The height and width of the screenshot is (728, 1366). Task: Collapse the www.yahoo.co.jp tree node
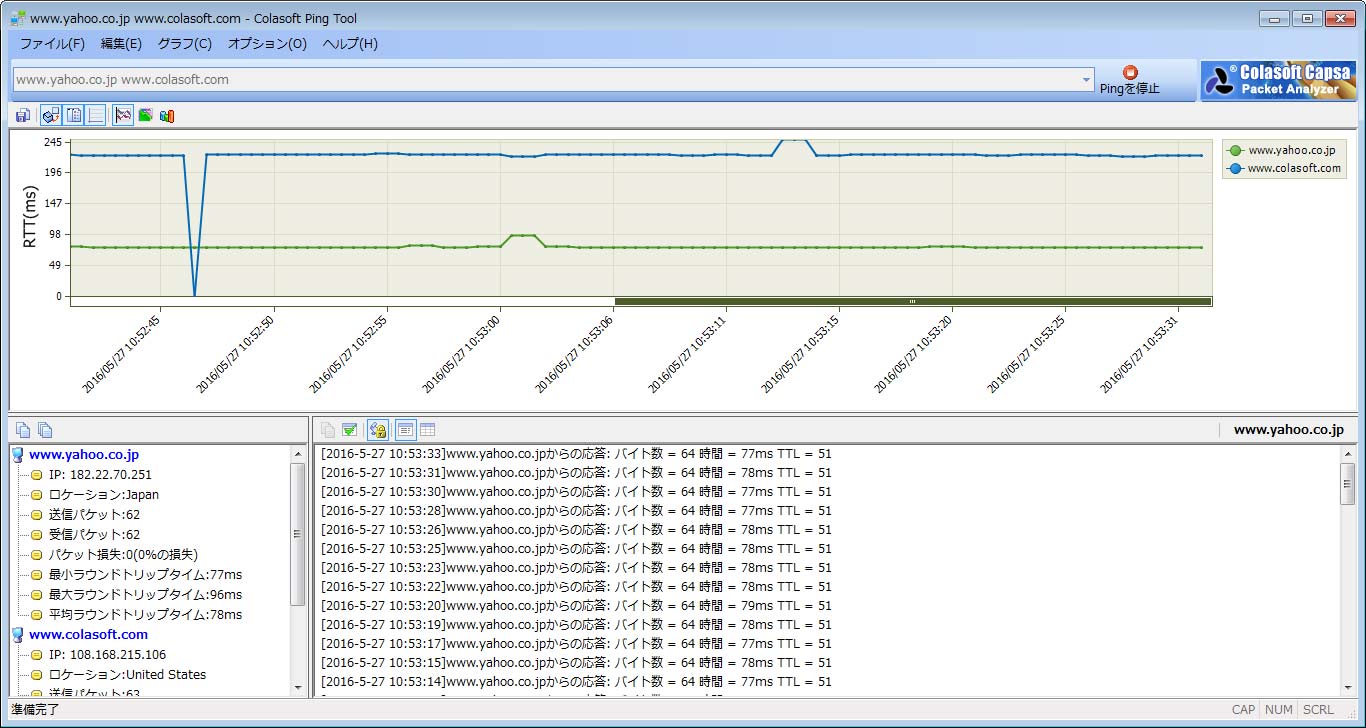pyautogui.click(x=17, y=455)
